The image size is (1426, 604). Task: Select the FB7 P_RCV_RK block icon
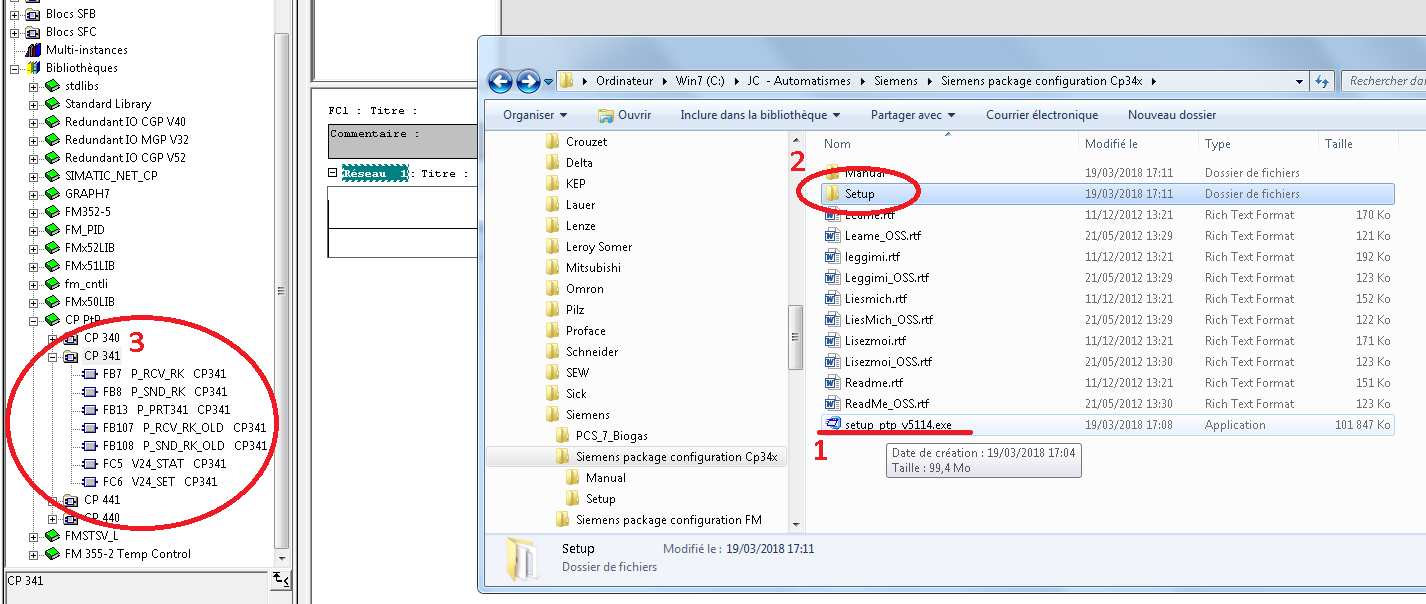point(90,374)
